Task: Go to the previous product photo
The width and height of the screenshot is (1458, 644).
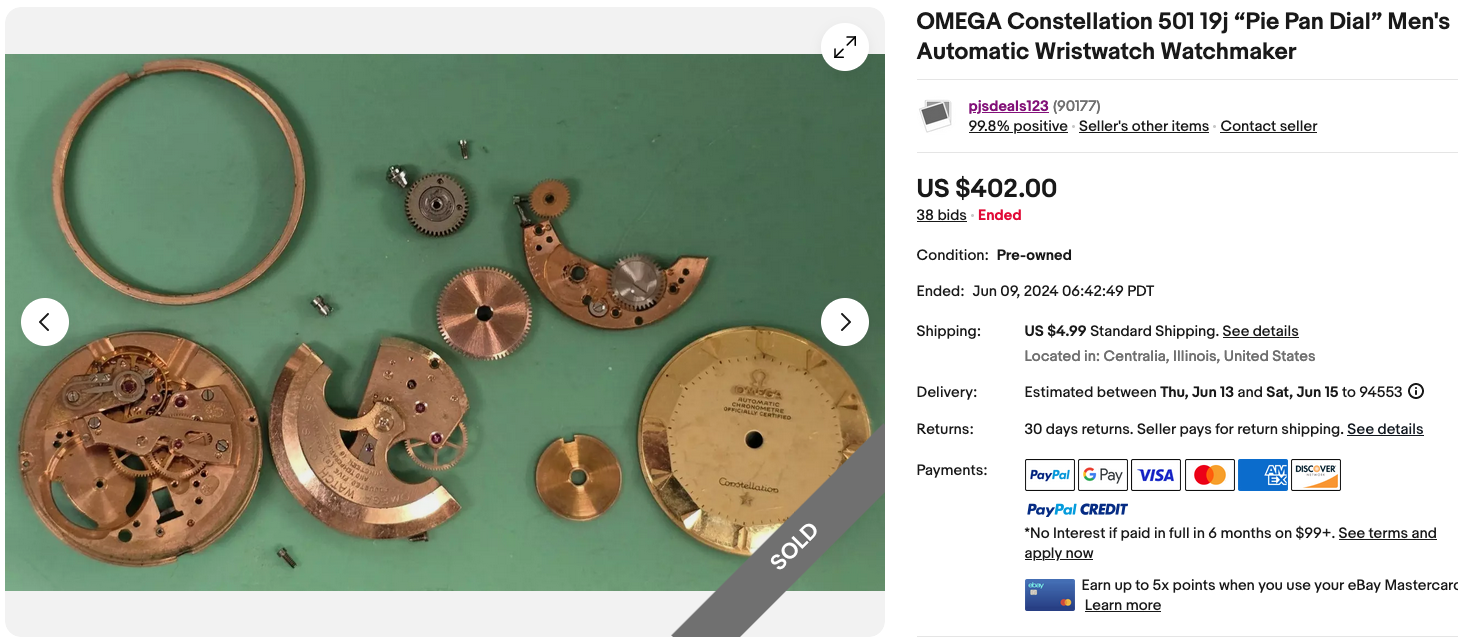Action: coord(45,322)
